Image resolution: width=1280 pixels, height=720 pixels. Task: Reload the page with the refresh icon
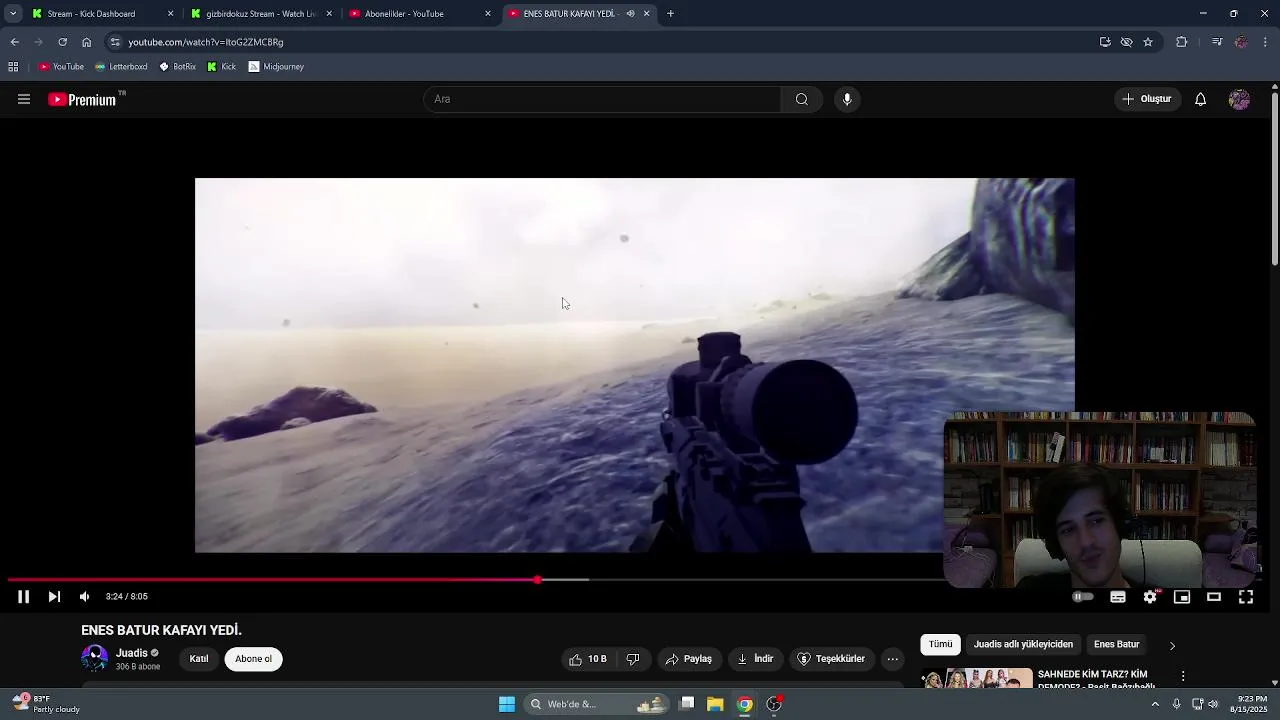click(x=62, y=42)
